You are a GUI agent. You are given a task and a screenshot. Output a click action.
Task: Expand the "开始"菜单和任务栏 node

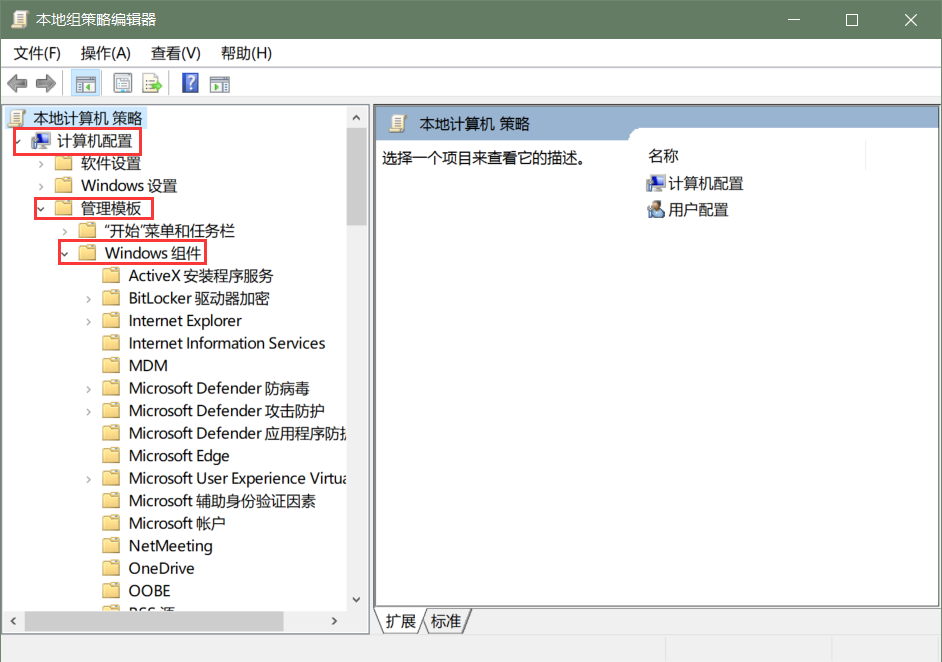coord(65,231)
